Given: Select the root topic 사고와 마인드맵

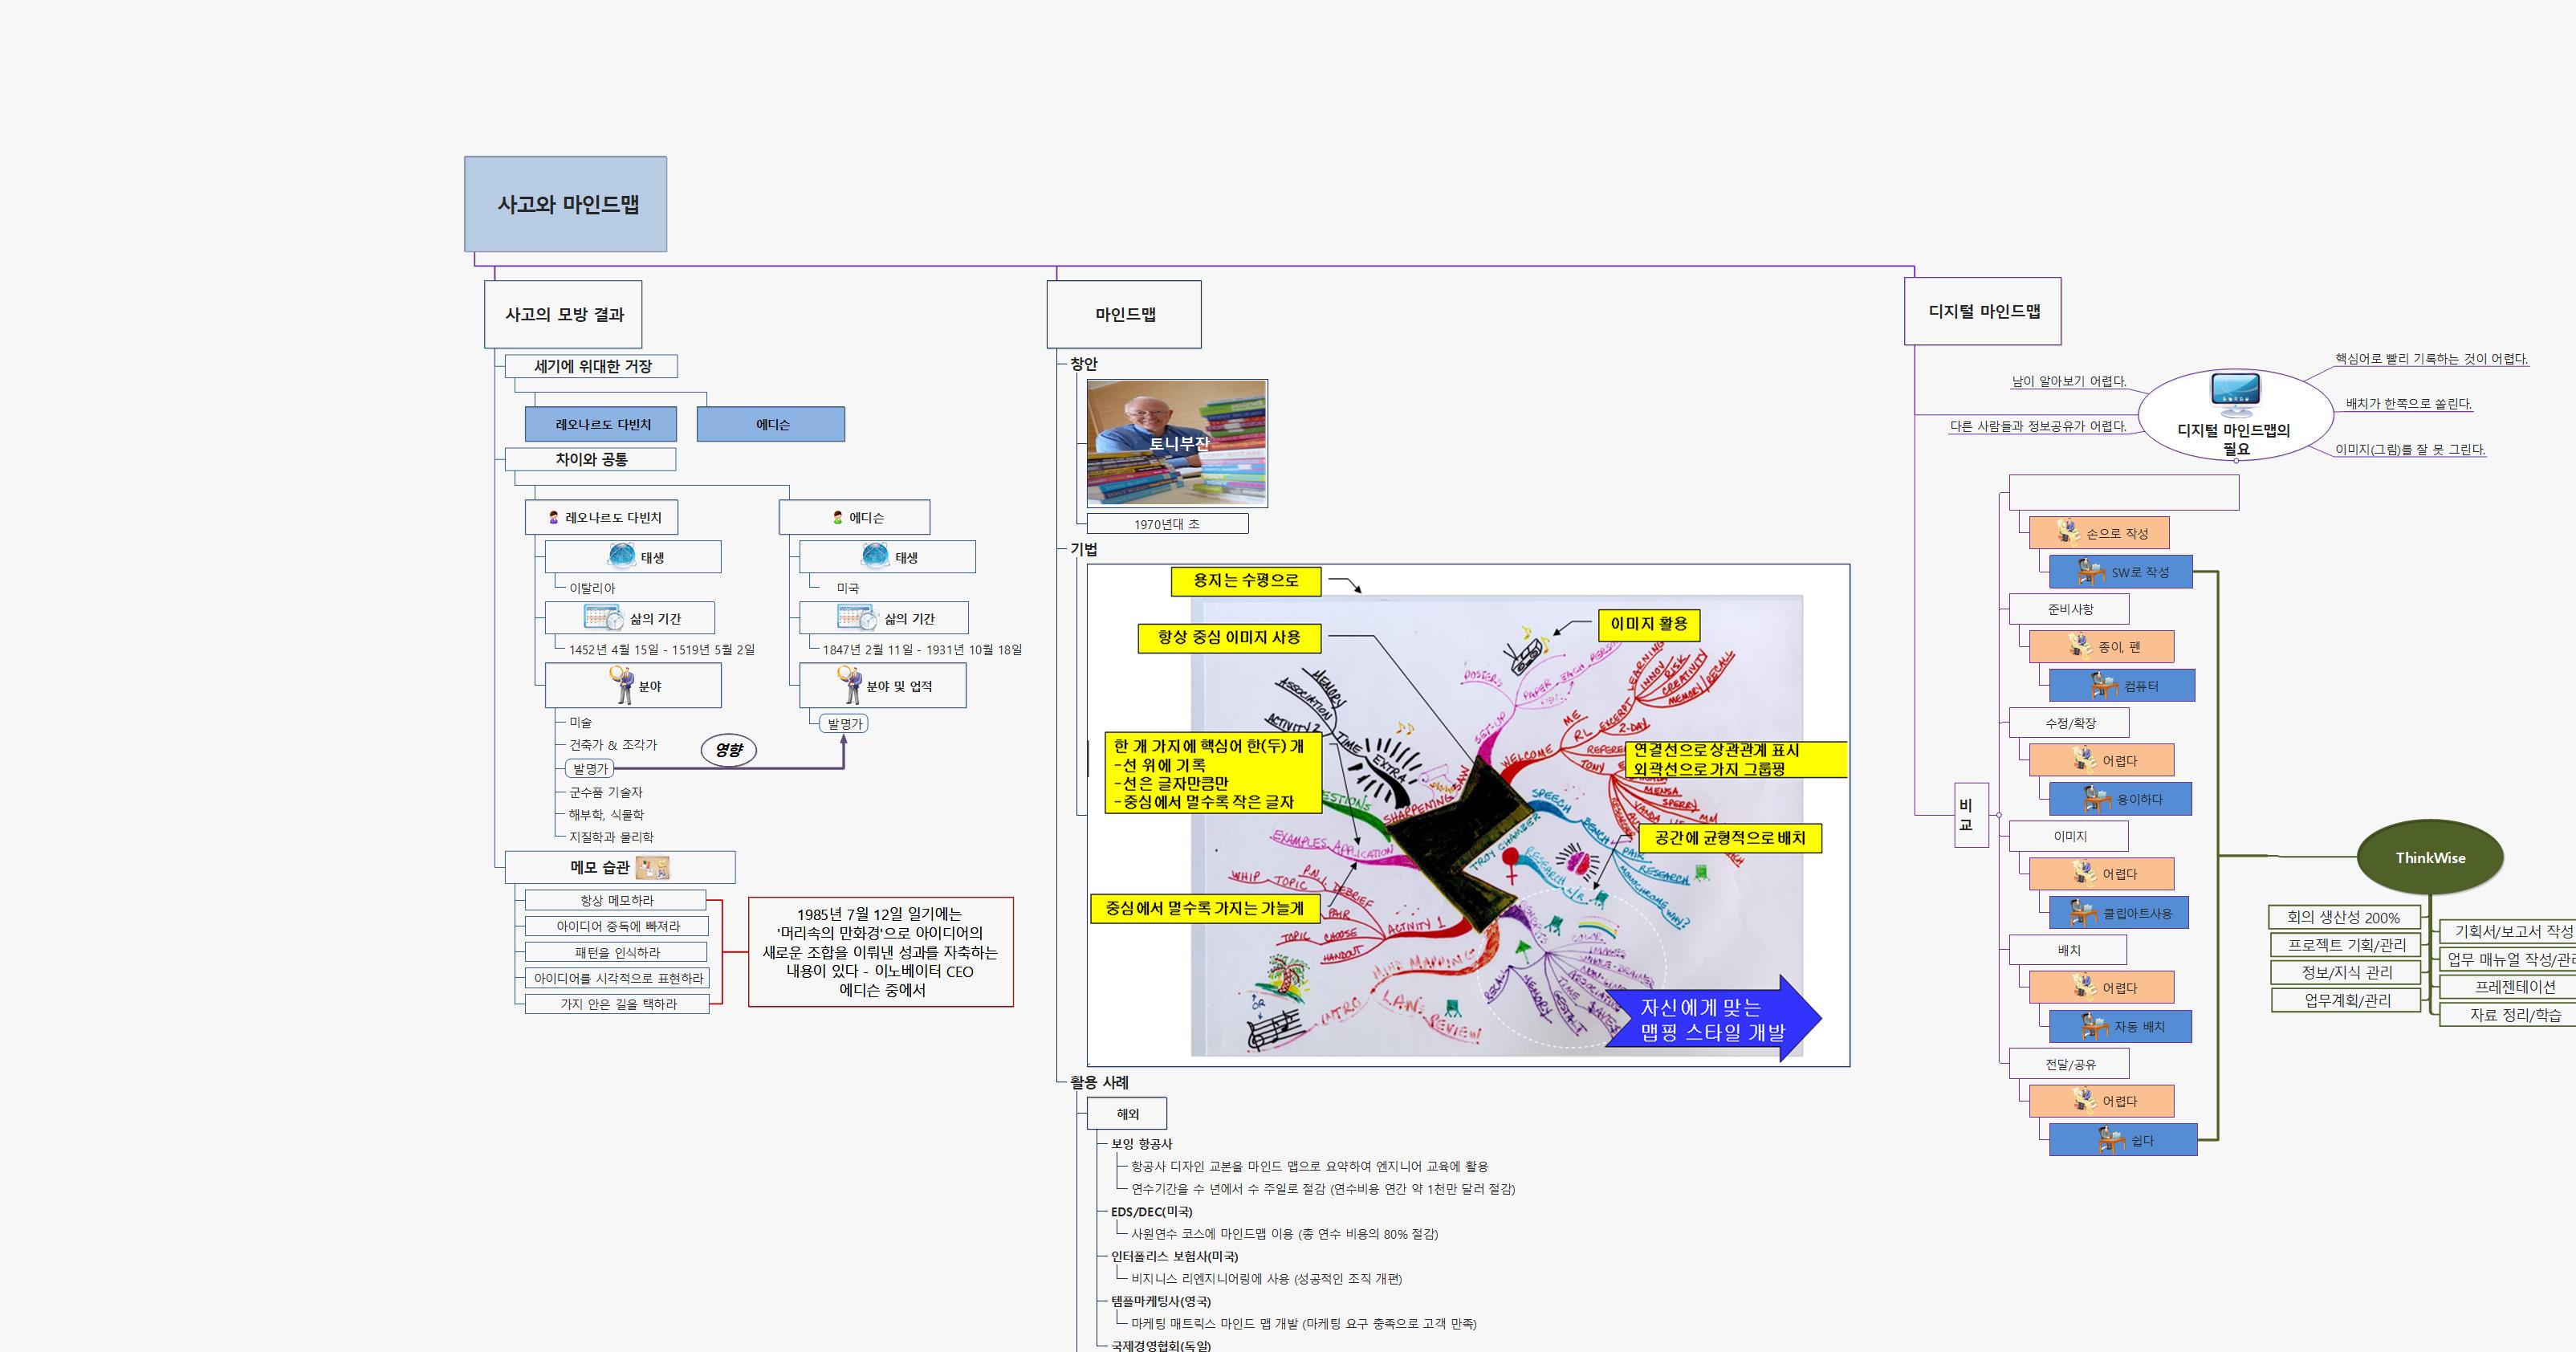Looking at the screenshot, I should coord(565,204).
